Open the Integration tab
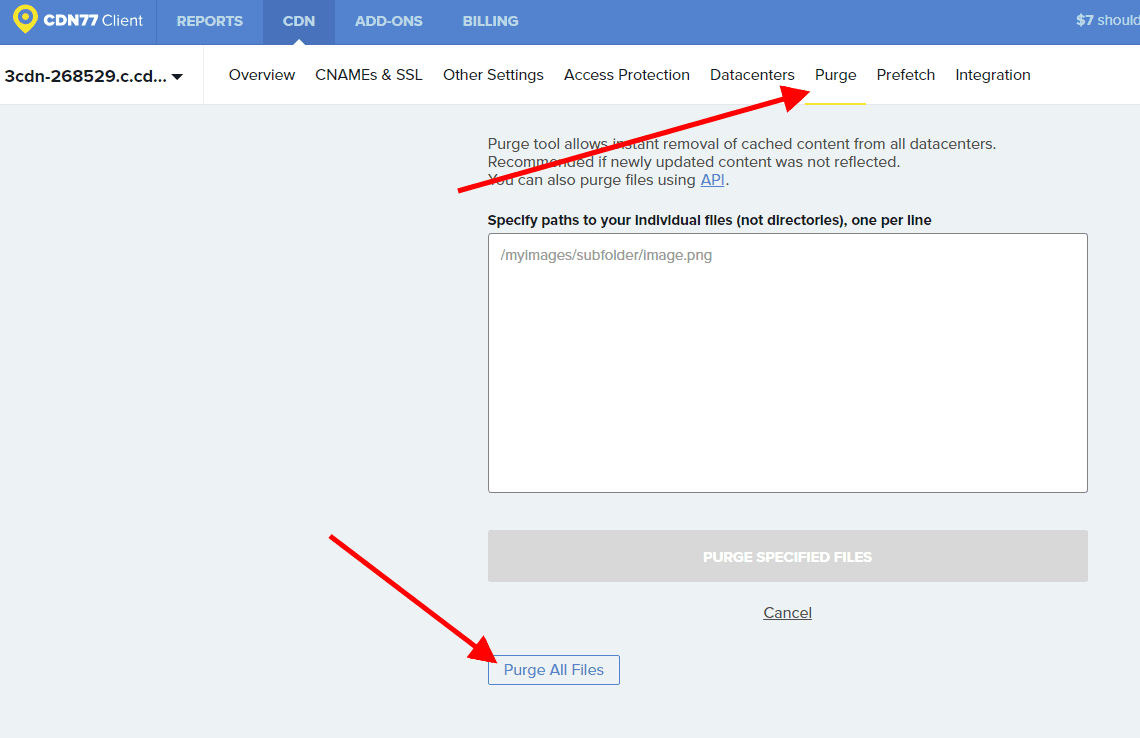Screen dimensions: 1140x738 (x=993, y=75)
